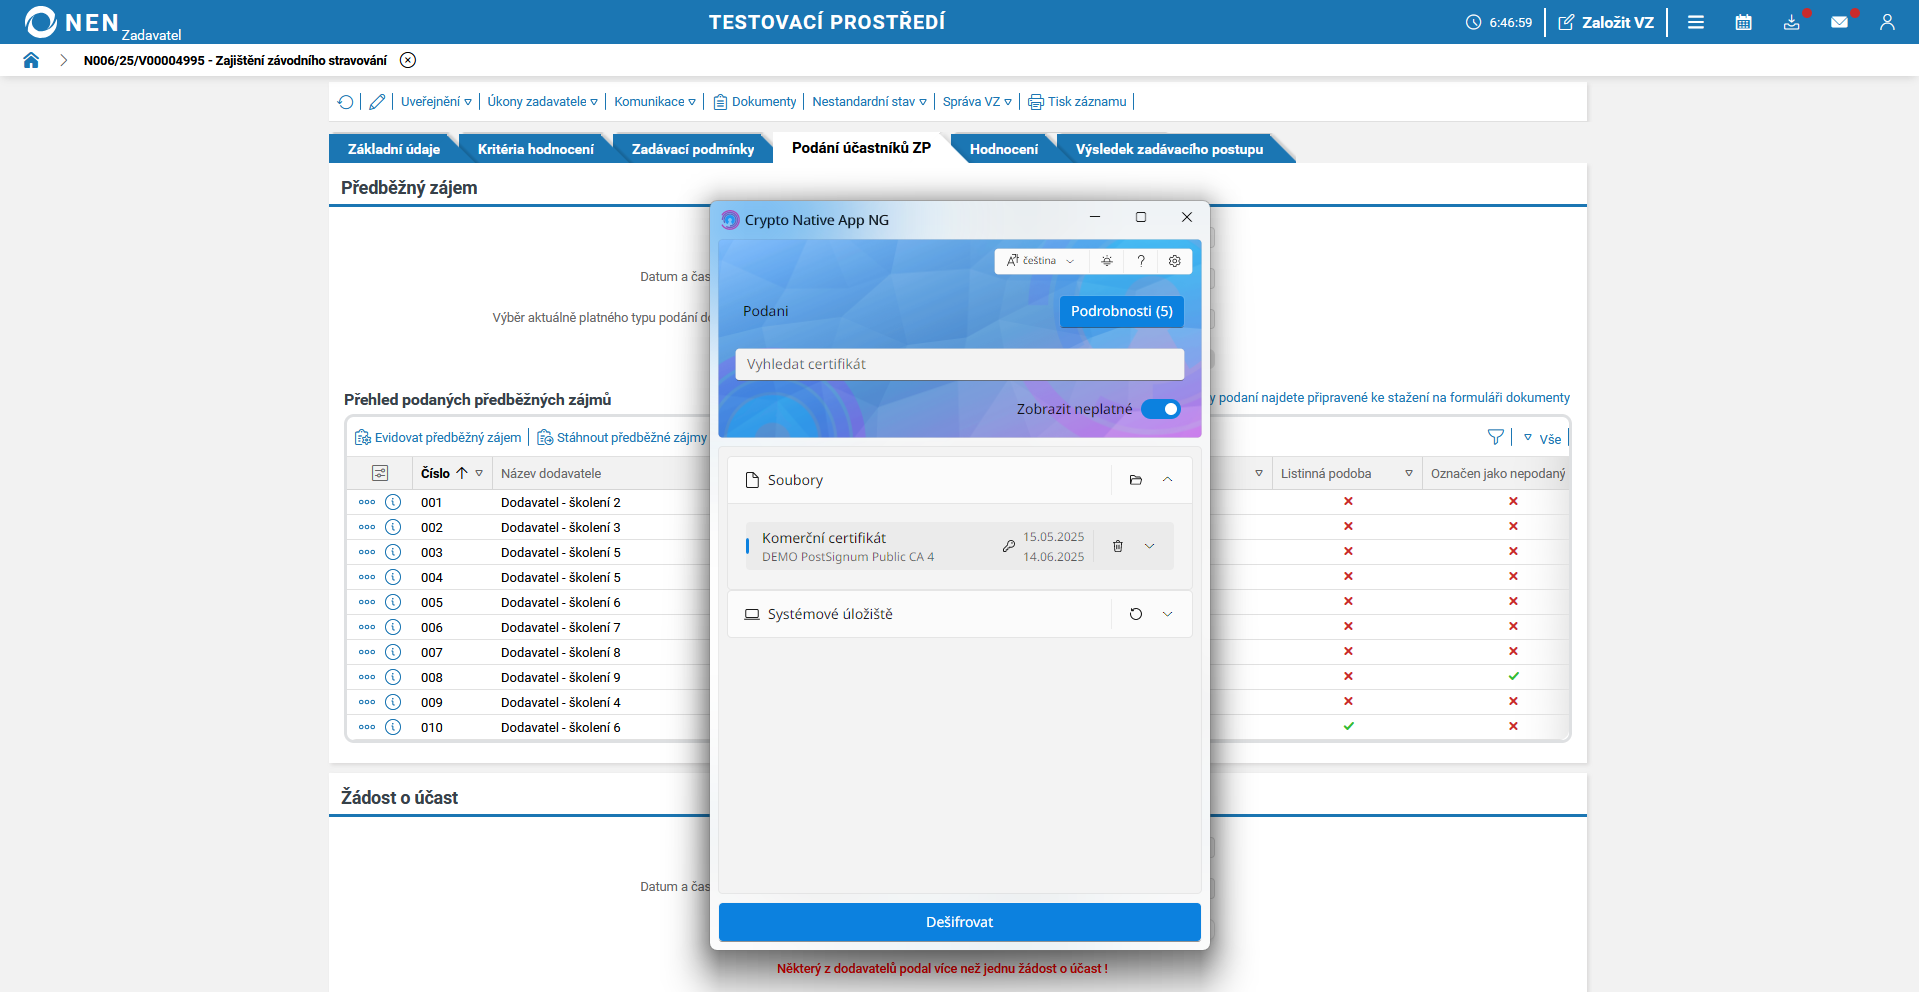
Task: Switch to the Kritéria hodnocení tab
Action: coord(536,149)
